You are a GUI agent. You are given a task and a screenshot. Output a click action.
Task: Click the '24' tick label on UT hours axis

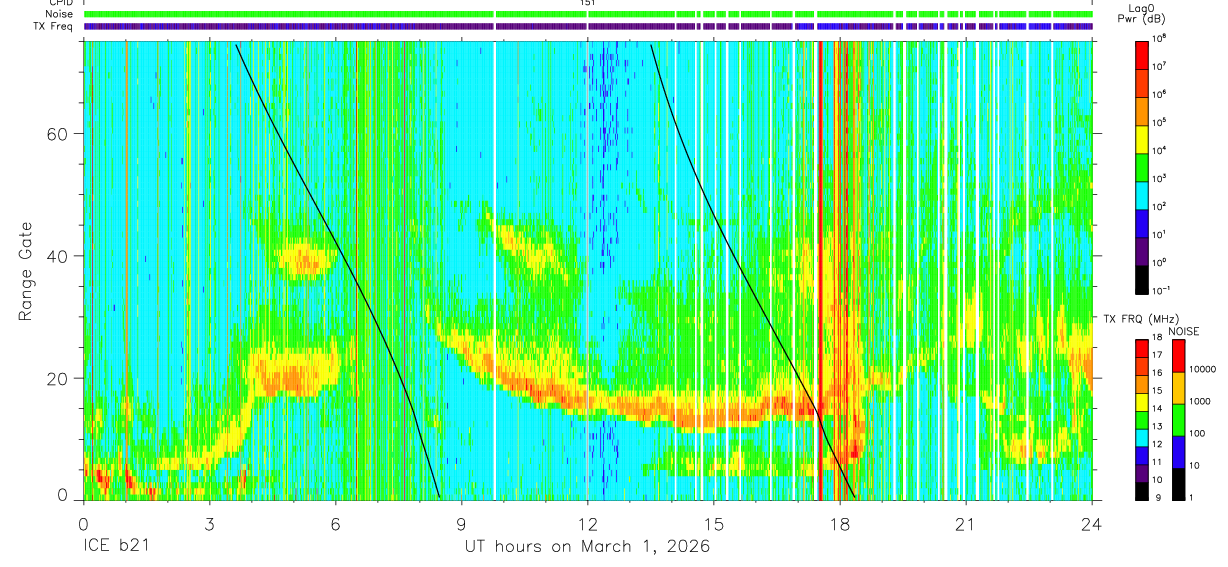1092,524
